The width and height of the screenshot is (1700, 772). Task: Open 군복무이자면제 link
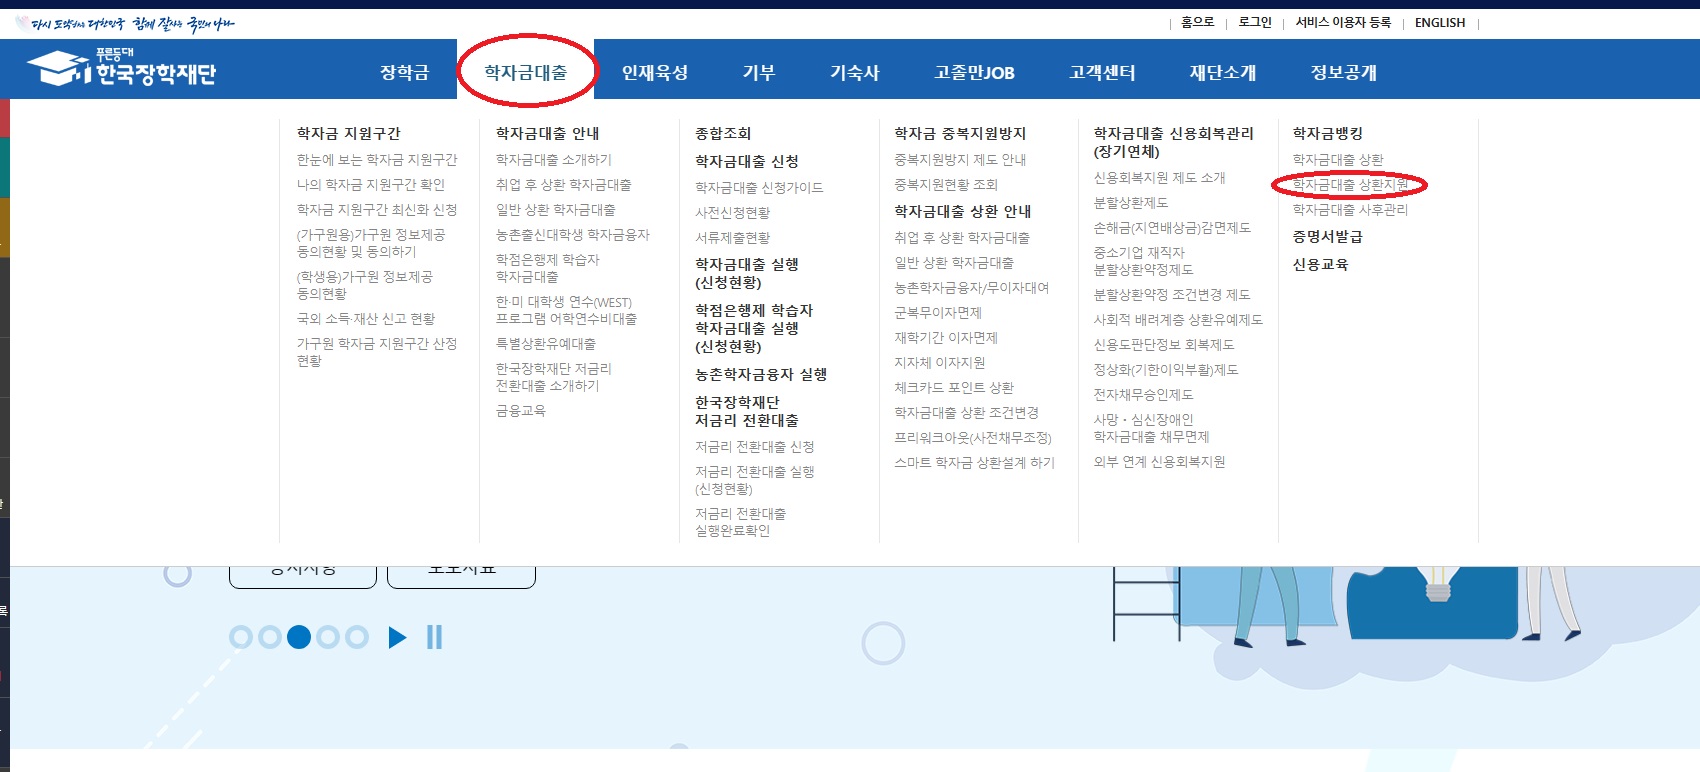pos(937,312)
